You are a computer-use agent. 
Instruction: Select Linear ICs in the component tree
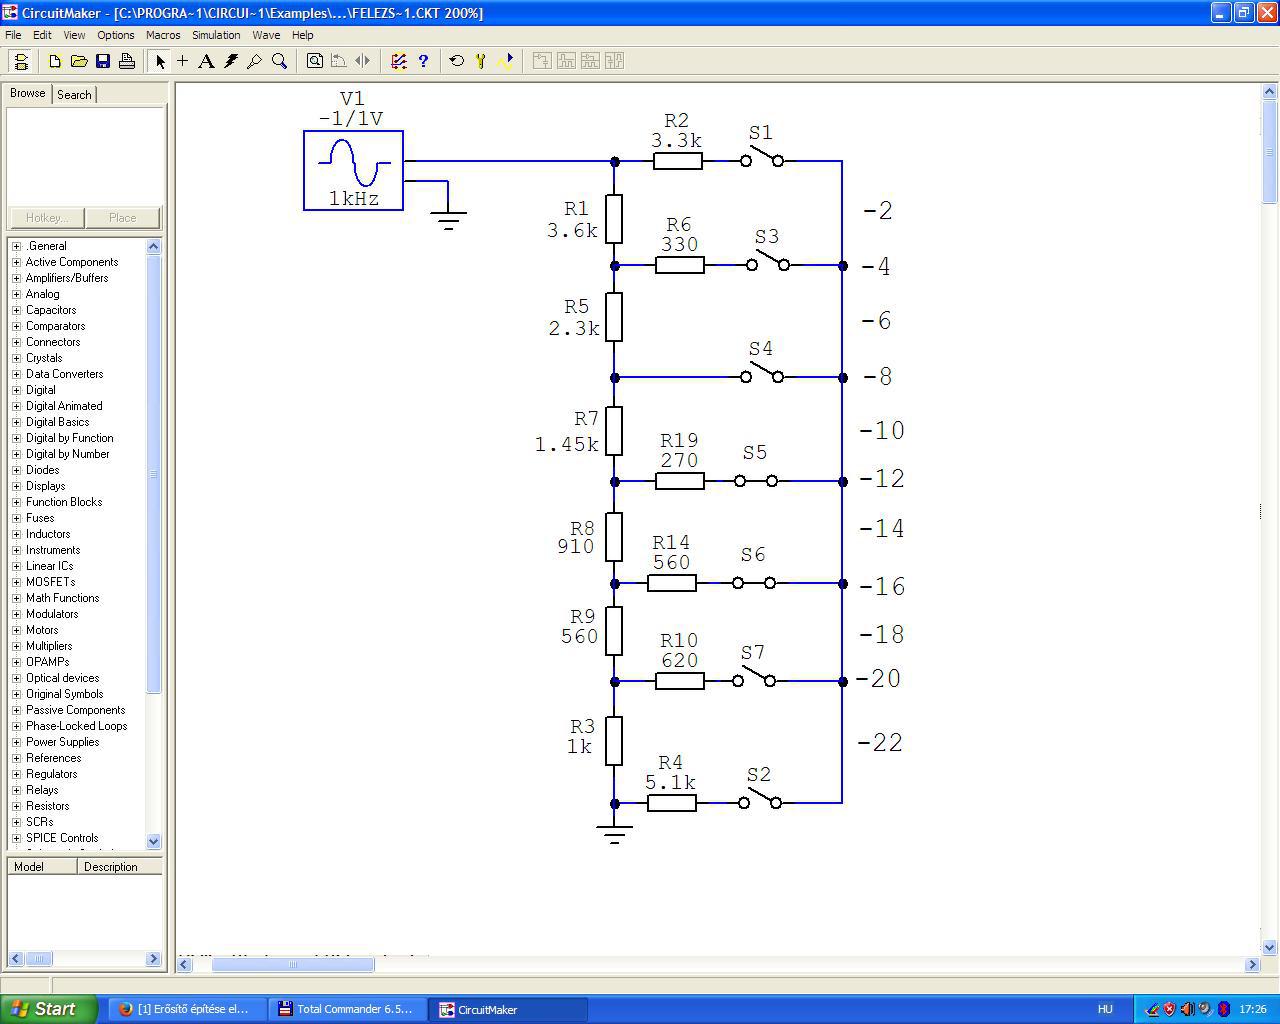49,566
